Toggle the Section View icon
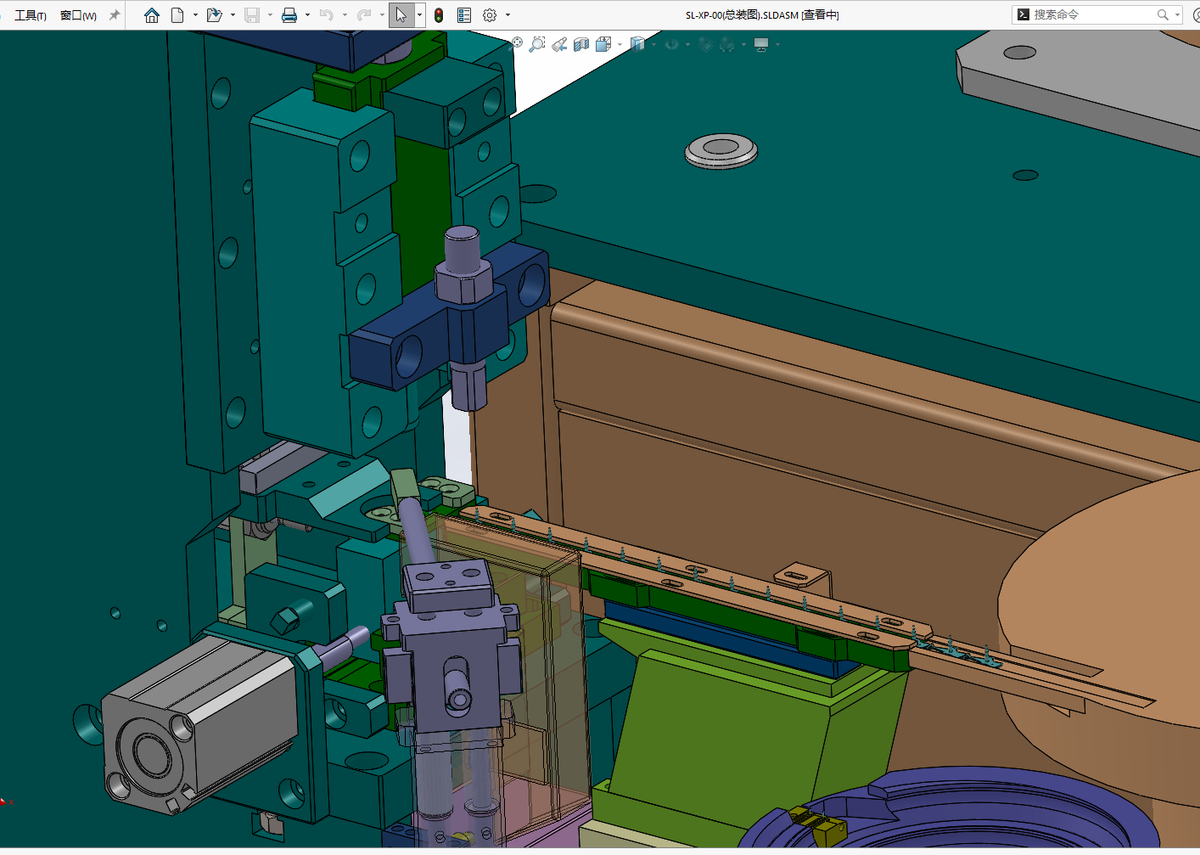Viewport: 1200px width, 855px height. (x=581, y=44)
